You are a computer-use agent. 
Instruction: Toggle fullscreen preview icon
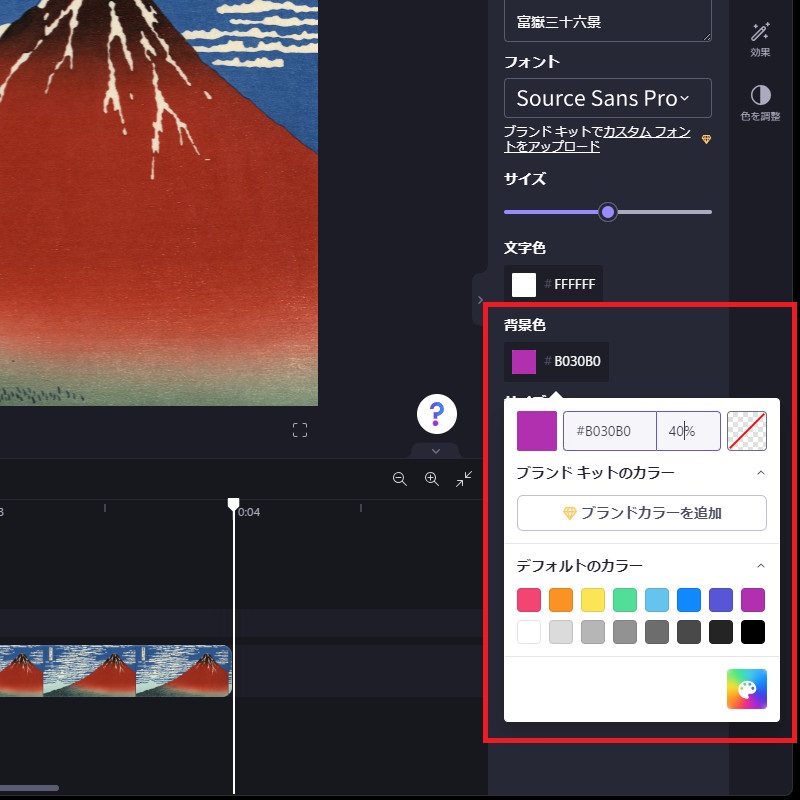[x=300, y=430]
